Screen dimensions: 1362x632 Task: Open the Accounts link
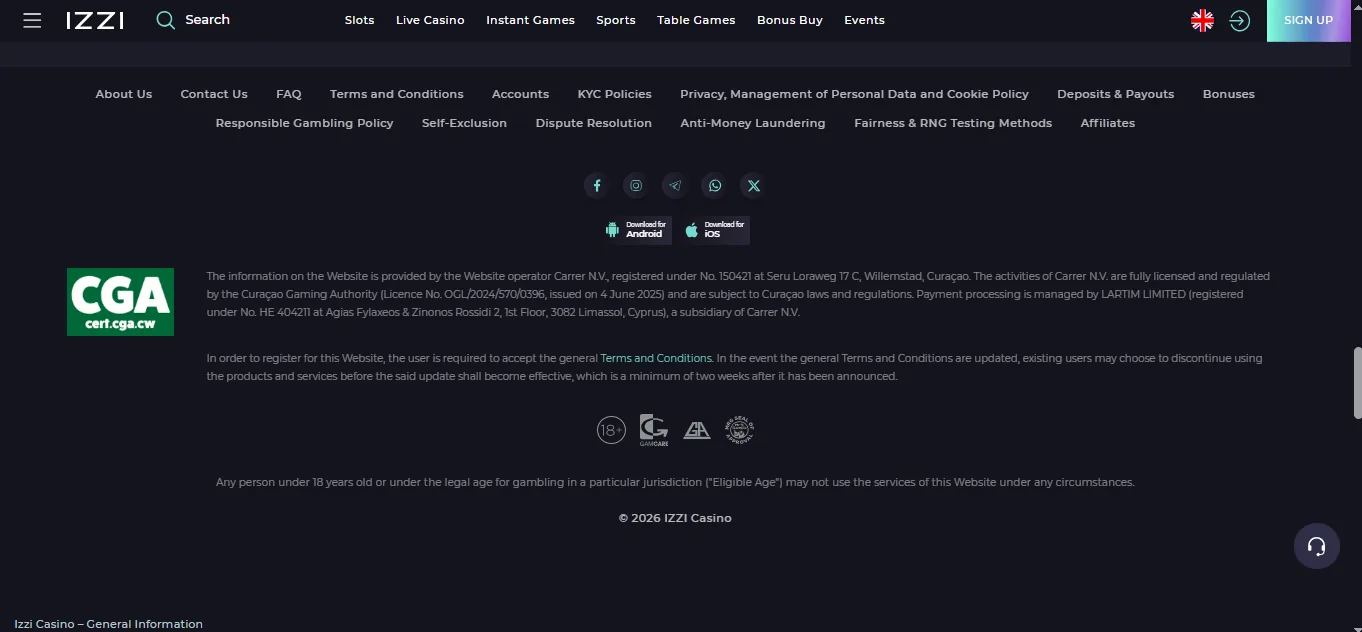coord(520,94)
